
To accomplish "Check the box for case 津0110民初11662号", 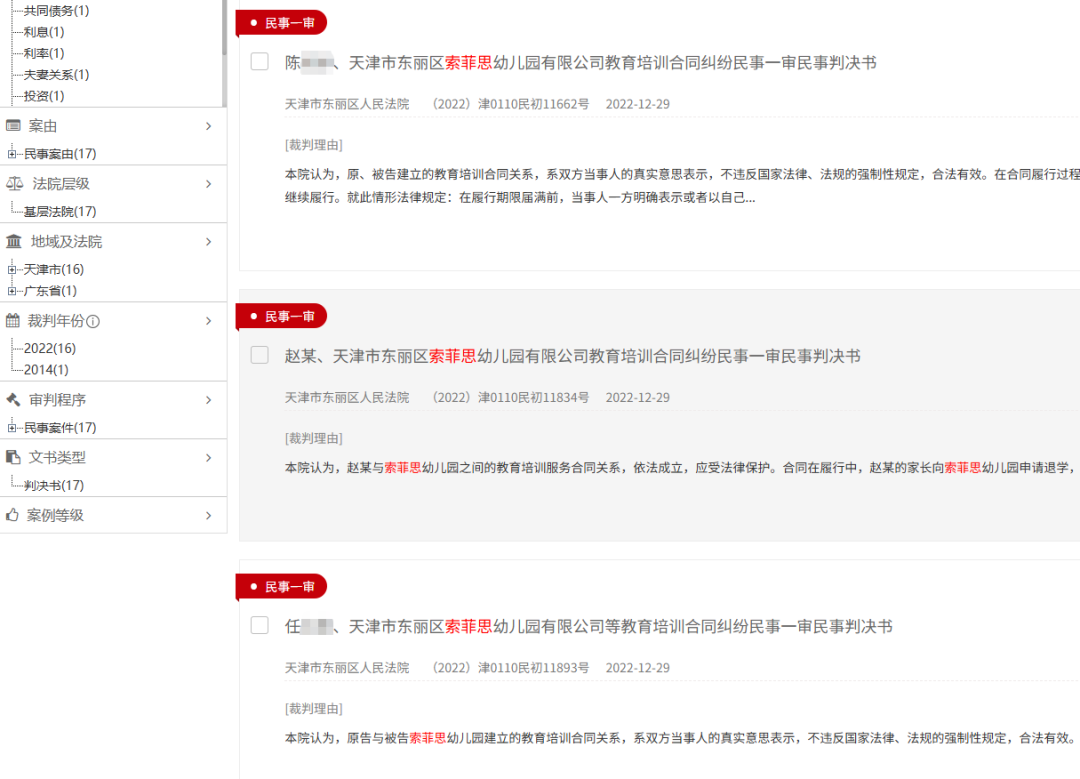I will coord(260,61).
